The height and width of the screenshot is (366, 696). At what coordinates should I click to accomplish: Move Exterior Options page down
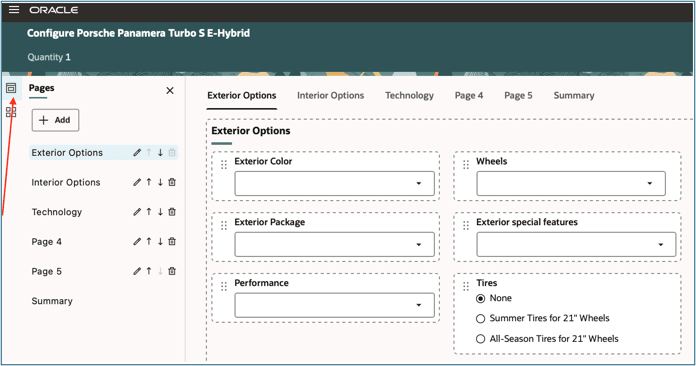click(160, 153)
